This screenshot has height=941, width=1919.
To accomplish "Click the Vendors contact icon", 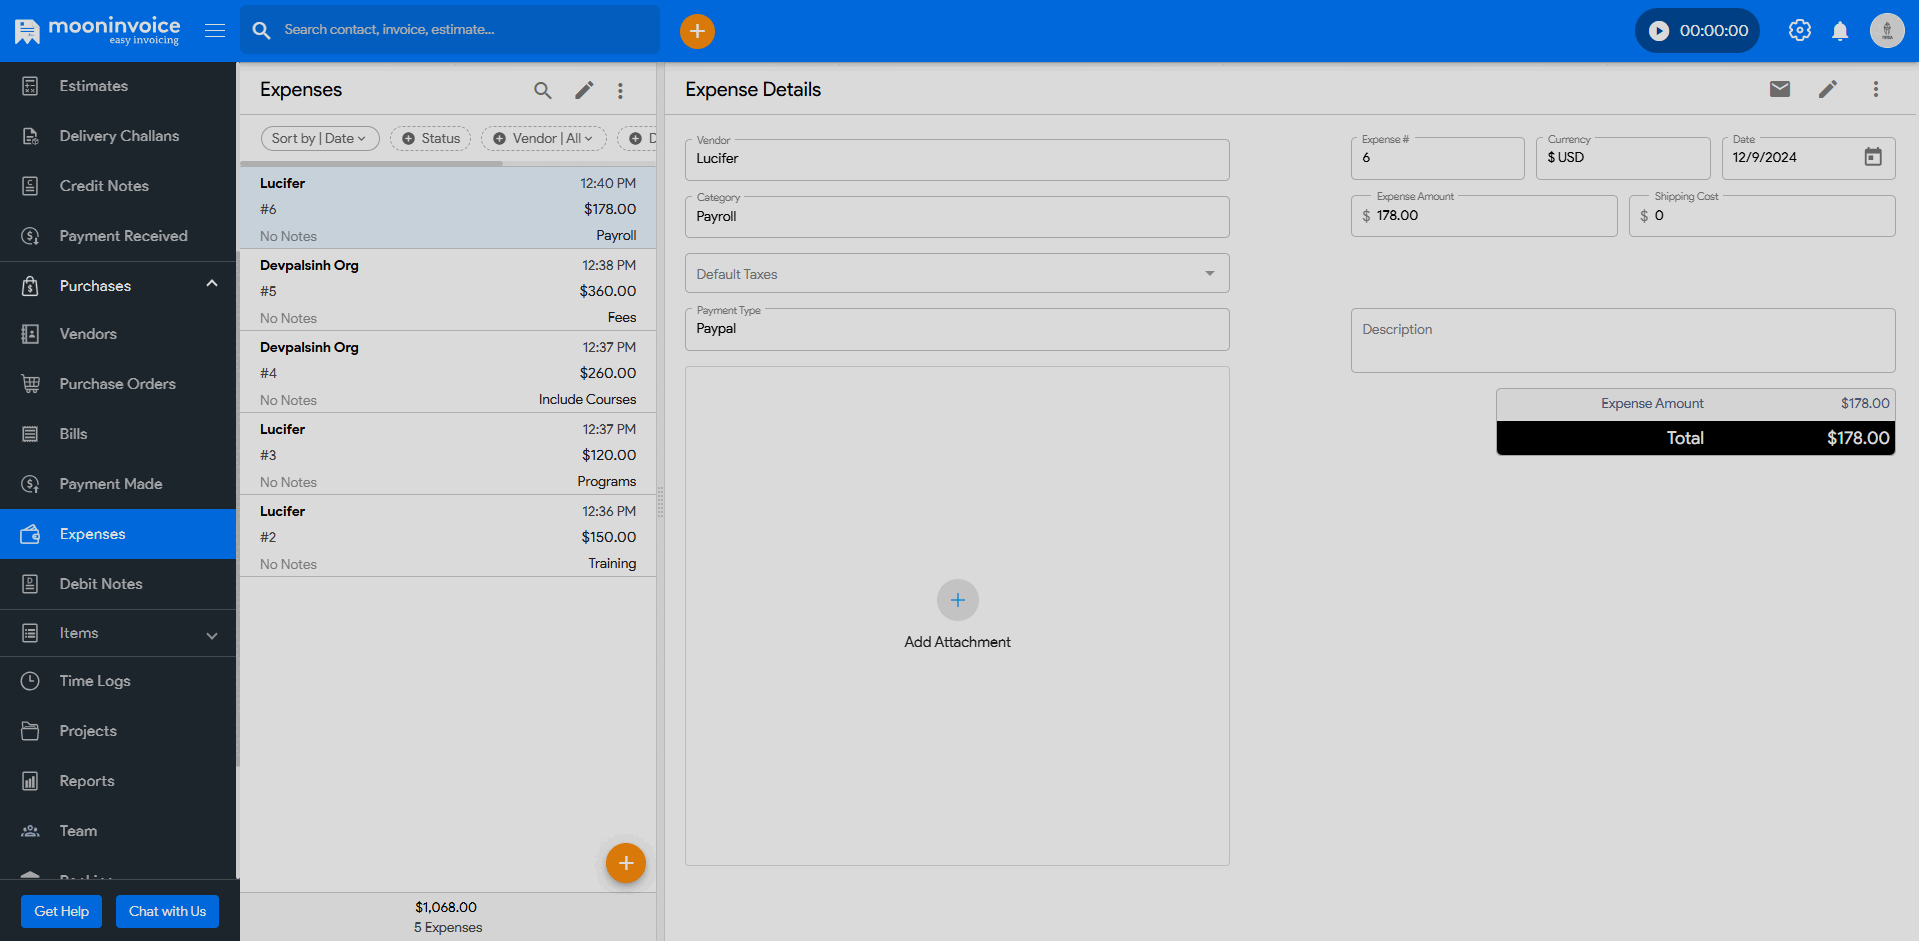I will [x=31, y=334].
